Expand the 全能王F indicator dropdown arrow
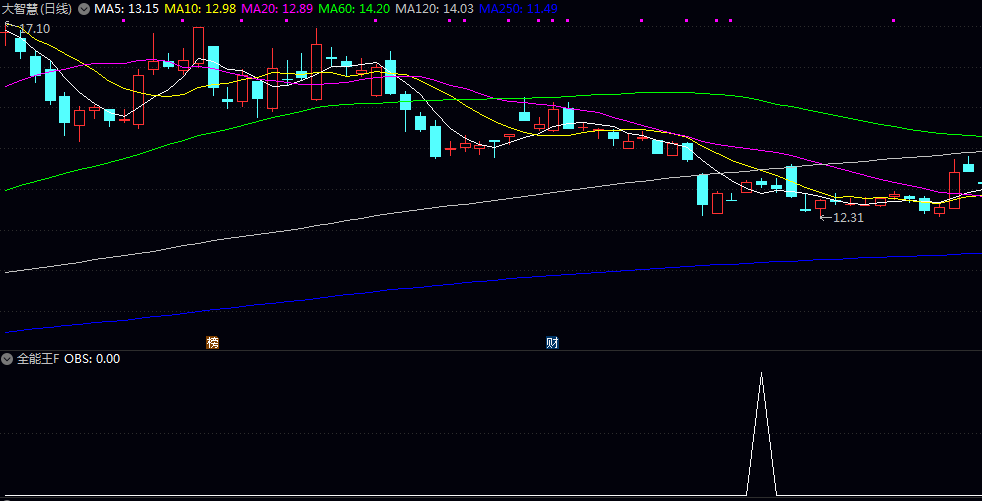 (x=8, y=359)
